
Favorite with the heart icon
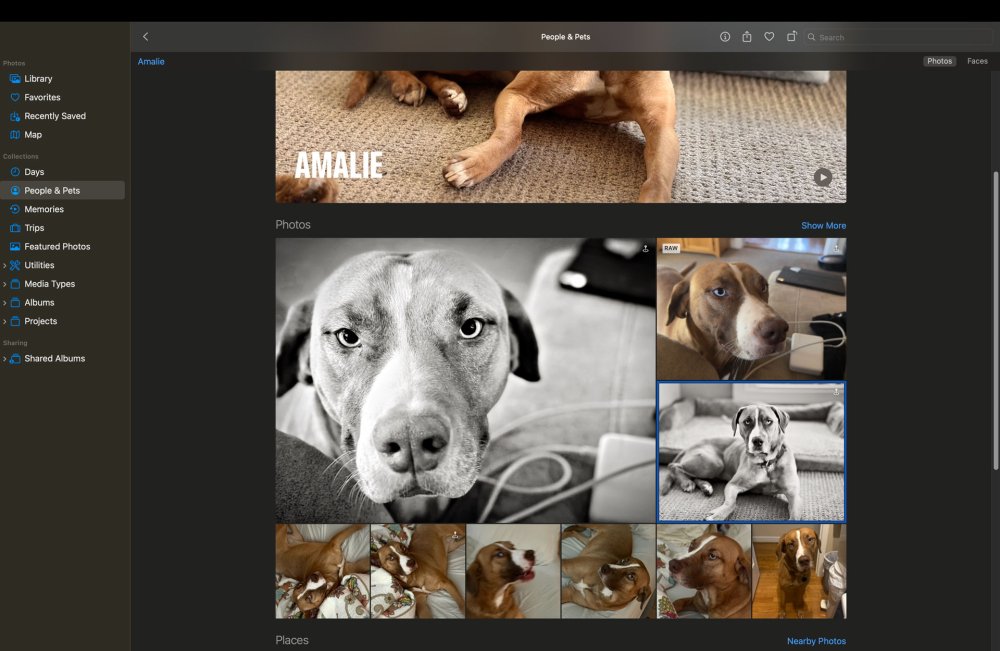(x=769, y=37)
